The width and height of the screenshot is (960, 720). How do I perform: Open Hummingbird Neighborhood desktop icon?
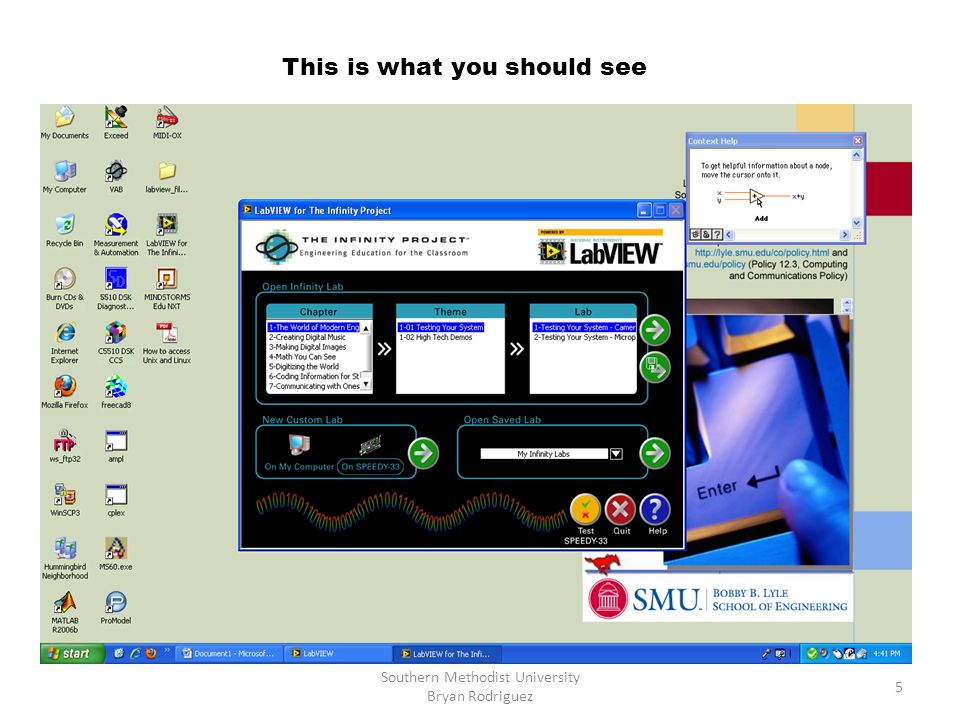pos(64,558)
